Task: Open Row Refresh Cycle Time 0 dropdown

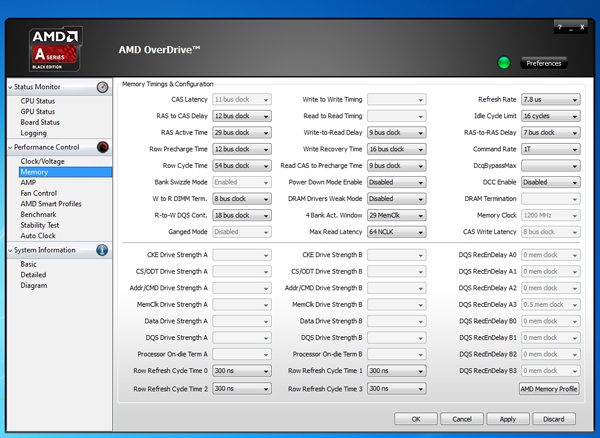Action: pyautogui.click(x=242, y=370)
